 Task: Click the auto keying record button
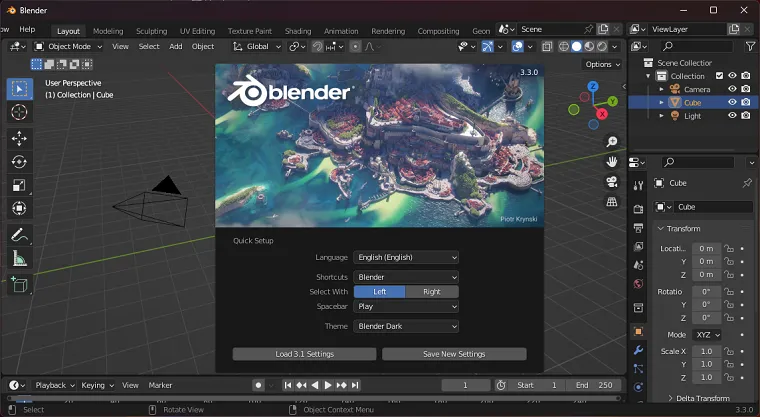point(258,385)
